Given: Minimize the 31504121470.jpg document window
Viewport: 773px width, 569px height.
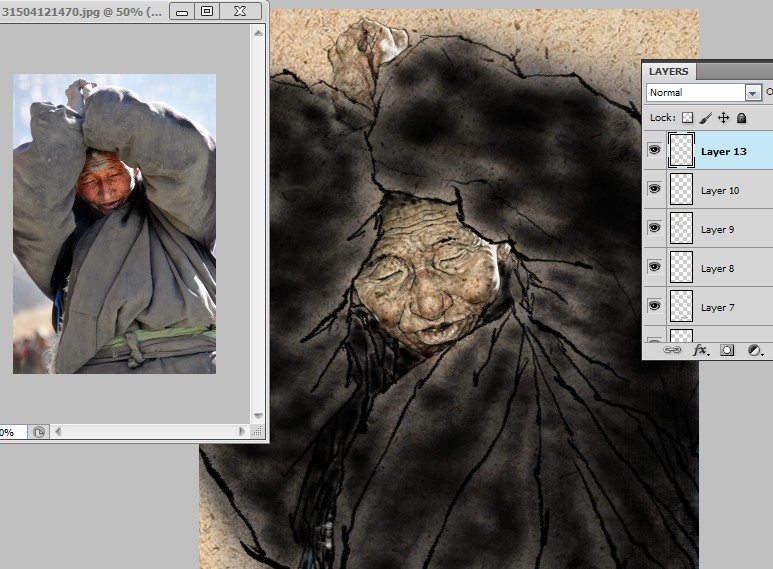Looking at the screenshot, I should click(x=182, y=12).
